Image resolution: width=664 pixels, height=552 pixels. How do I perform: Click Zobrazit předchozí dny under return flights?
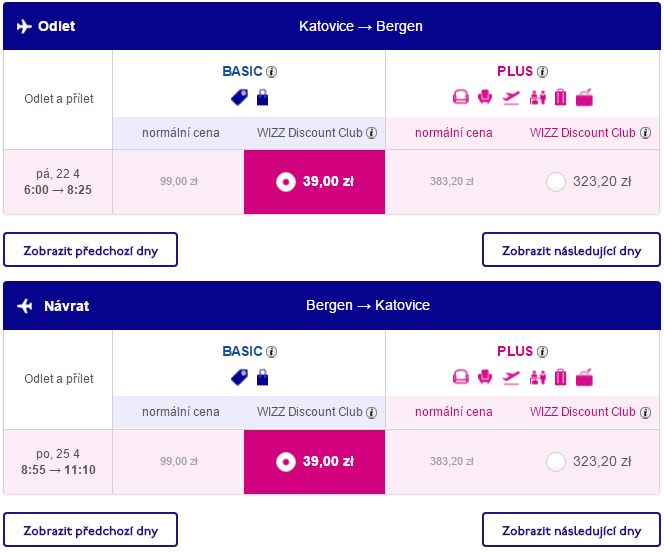click(91, 530)
